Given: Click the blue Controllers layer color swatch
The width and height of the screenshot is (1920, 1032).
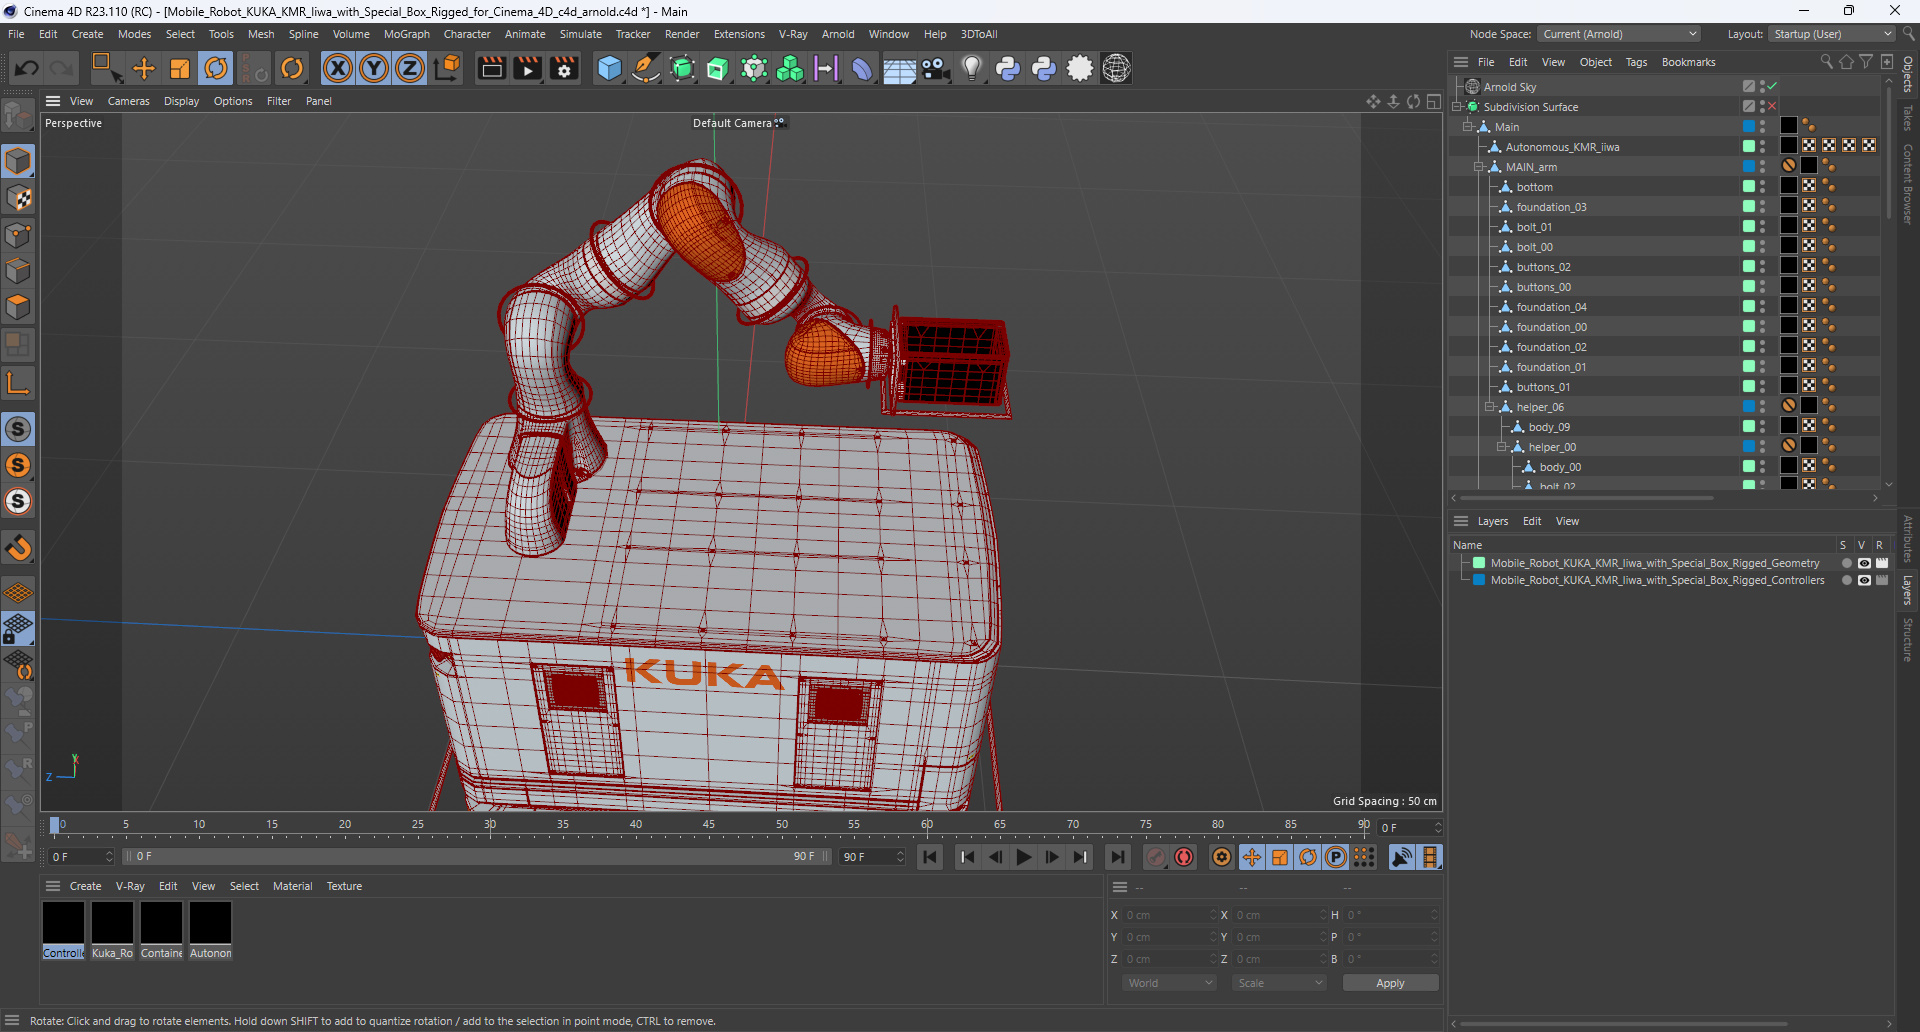Looking at the screenshot, I should 1479,580.
